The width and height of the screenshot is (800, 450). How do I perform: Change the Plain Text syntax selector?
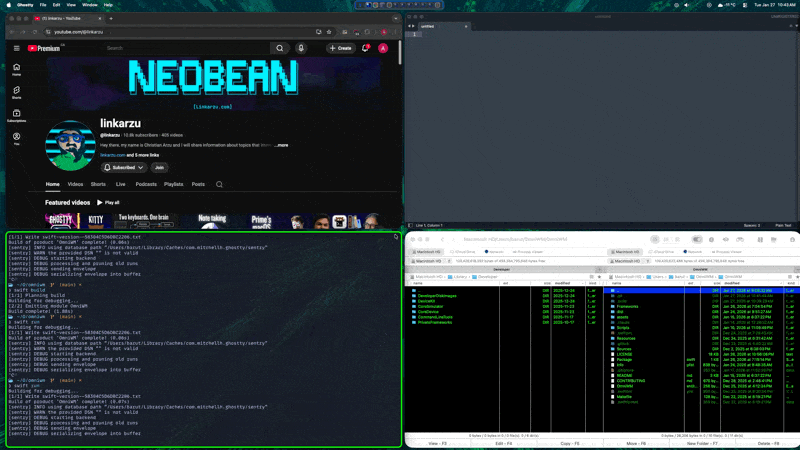click(x=783, y=225)
